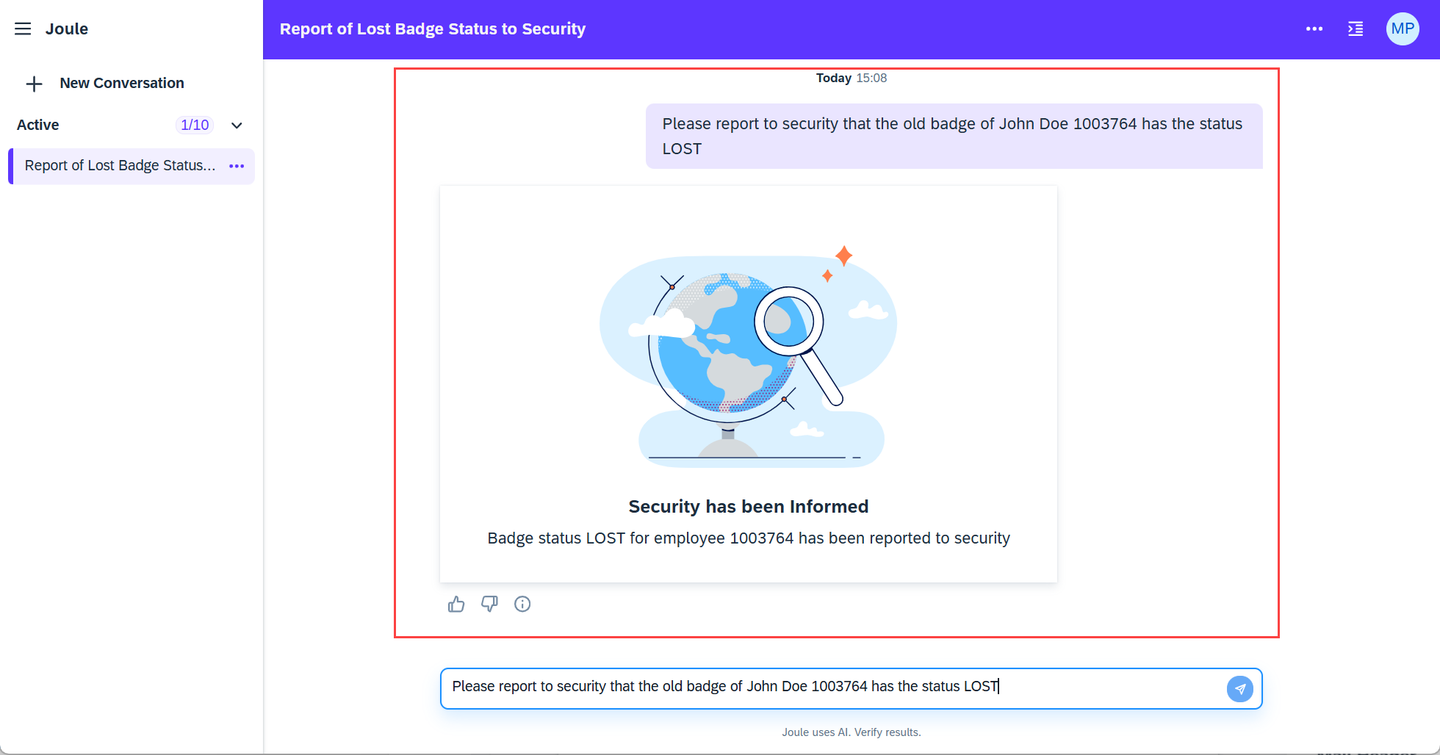This screenshot has width=1440, height=755.
Task: Send the message with paper plane button
Action: coord(1240,689)
